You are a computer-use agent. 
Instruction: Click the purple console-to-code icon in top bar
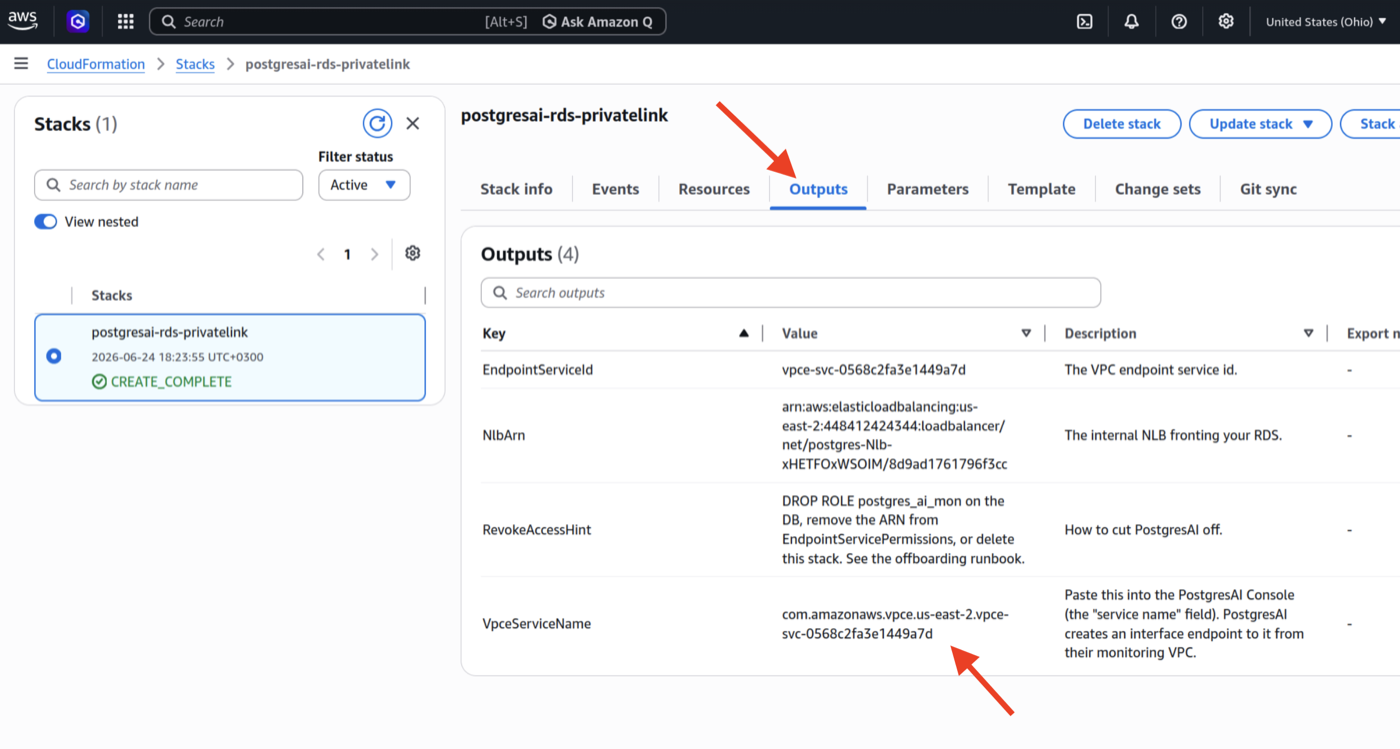tap(78, 21)
